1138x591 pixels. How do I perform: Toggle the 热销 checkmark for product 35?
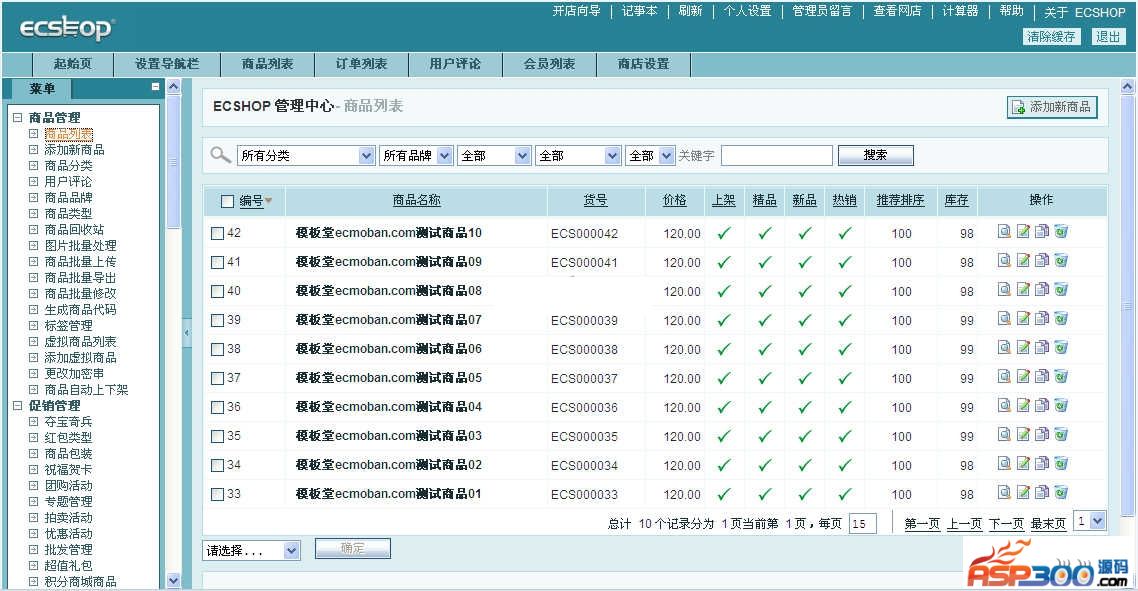[x=844, y=436]
